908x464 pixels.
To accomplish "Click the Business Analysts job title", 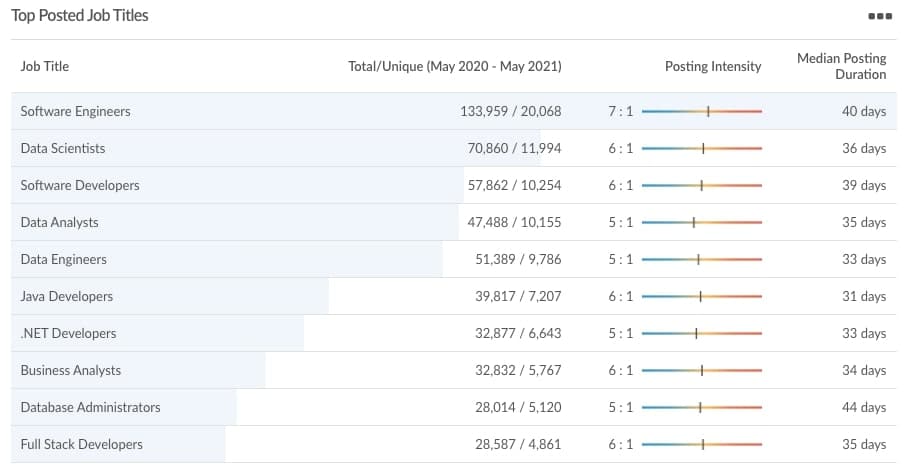I will (71, 371).
